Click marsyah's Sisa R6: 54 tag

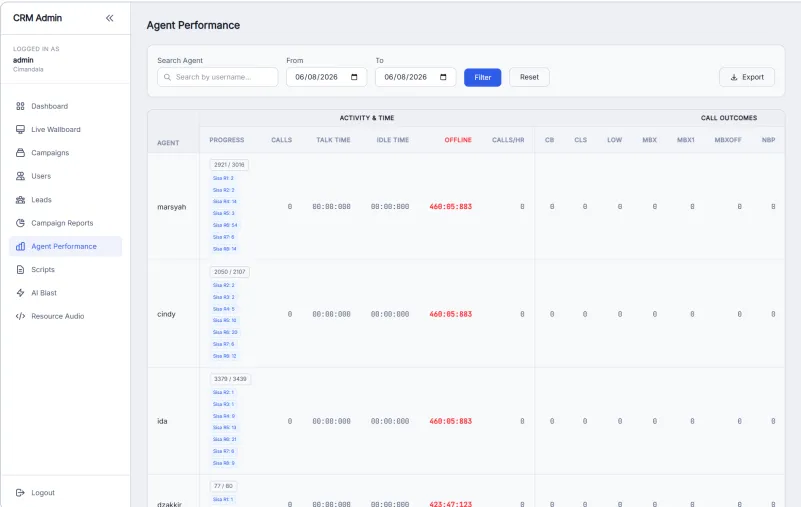(225, 225)
